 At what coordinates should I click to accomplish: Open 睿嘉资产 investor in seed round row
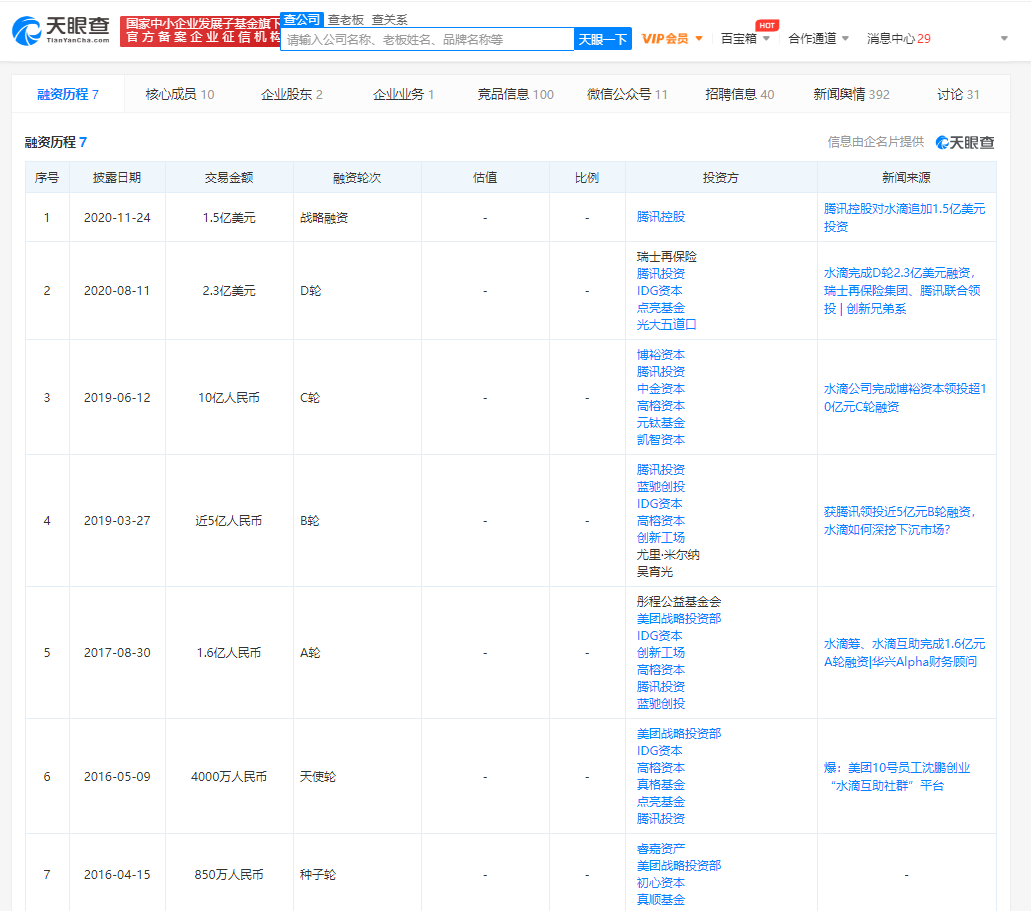pyautogui.click(x=661, y=848)
